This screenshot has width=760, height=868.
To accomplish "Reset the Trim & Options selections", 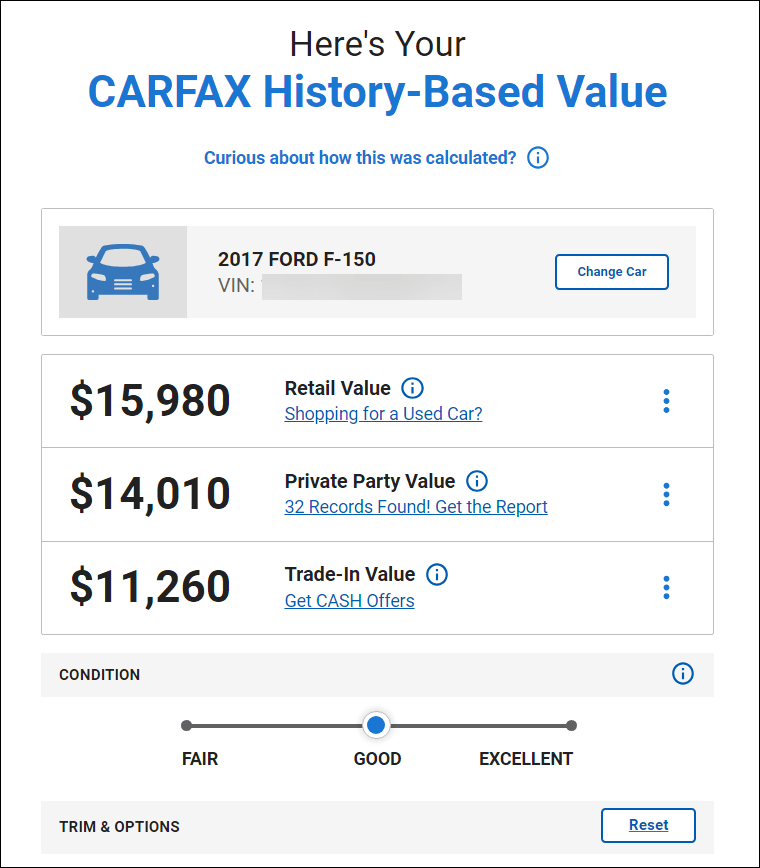I will tap(648, 825).
